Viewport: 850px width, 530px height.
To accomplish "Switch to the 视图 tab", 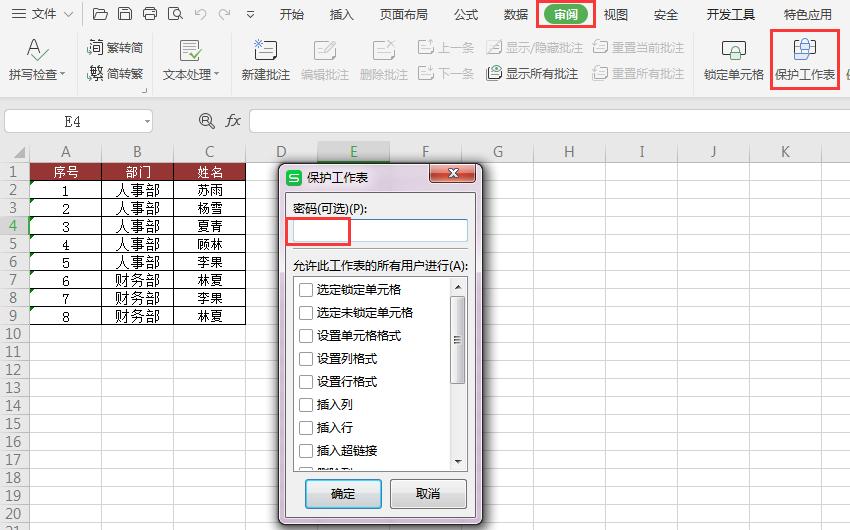I will 616,15.
